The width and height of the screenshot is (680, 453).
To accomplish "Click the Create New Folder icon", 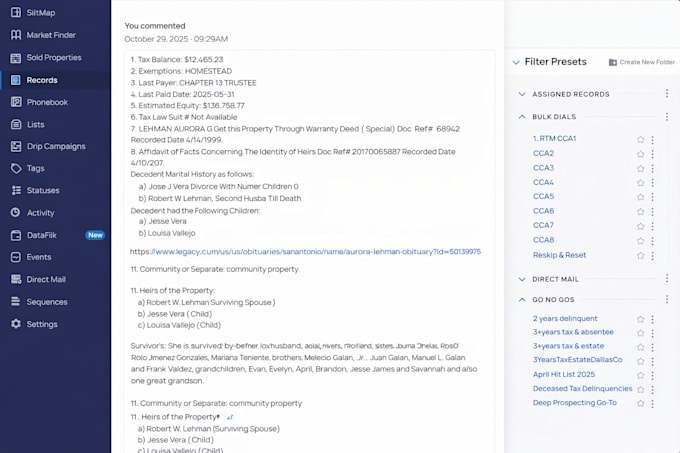I will (613, 62).
